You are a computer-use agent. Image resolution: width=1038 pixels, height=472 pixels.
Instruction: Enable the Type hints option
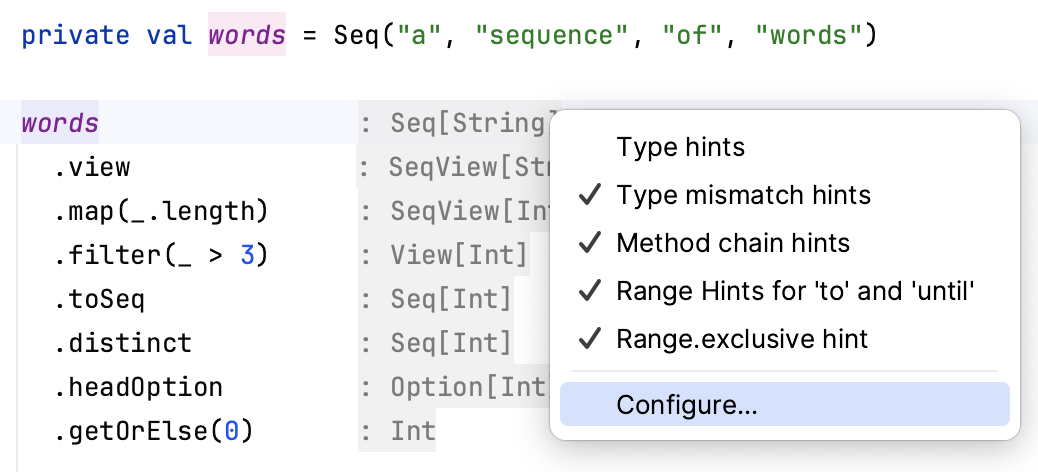(x=680, y=147)
